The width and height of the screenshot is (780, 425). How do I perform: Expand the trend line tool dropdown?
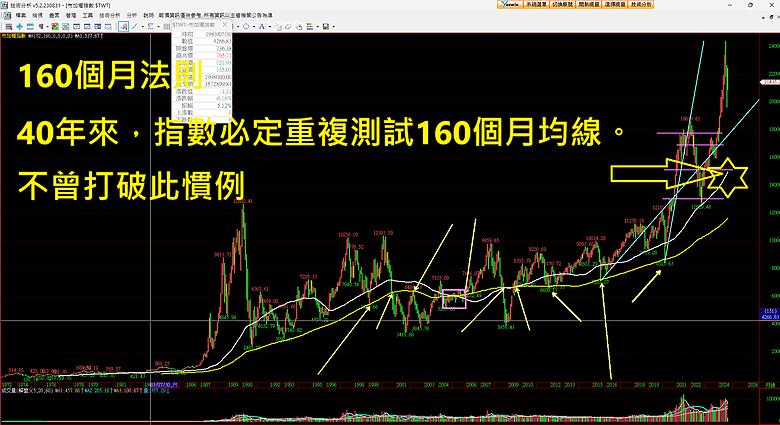coord(142,26)
